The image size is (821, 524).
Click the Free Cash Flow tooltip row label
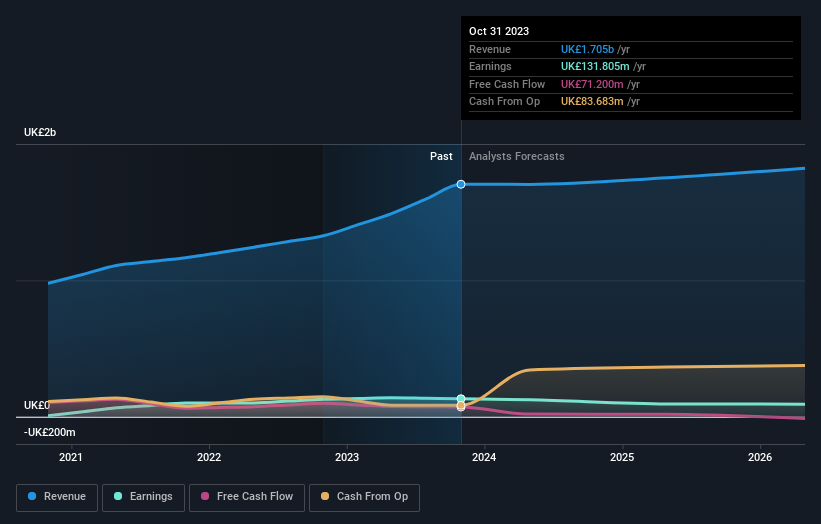click(x=507, y=84)
